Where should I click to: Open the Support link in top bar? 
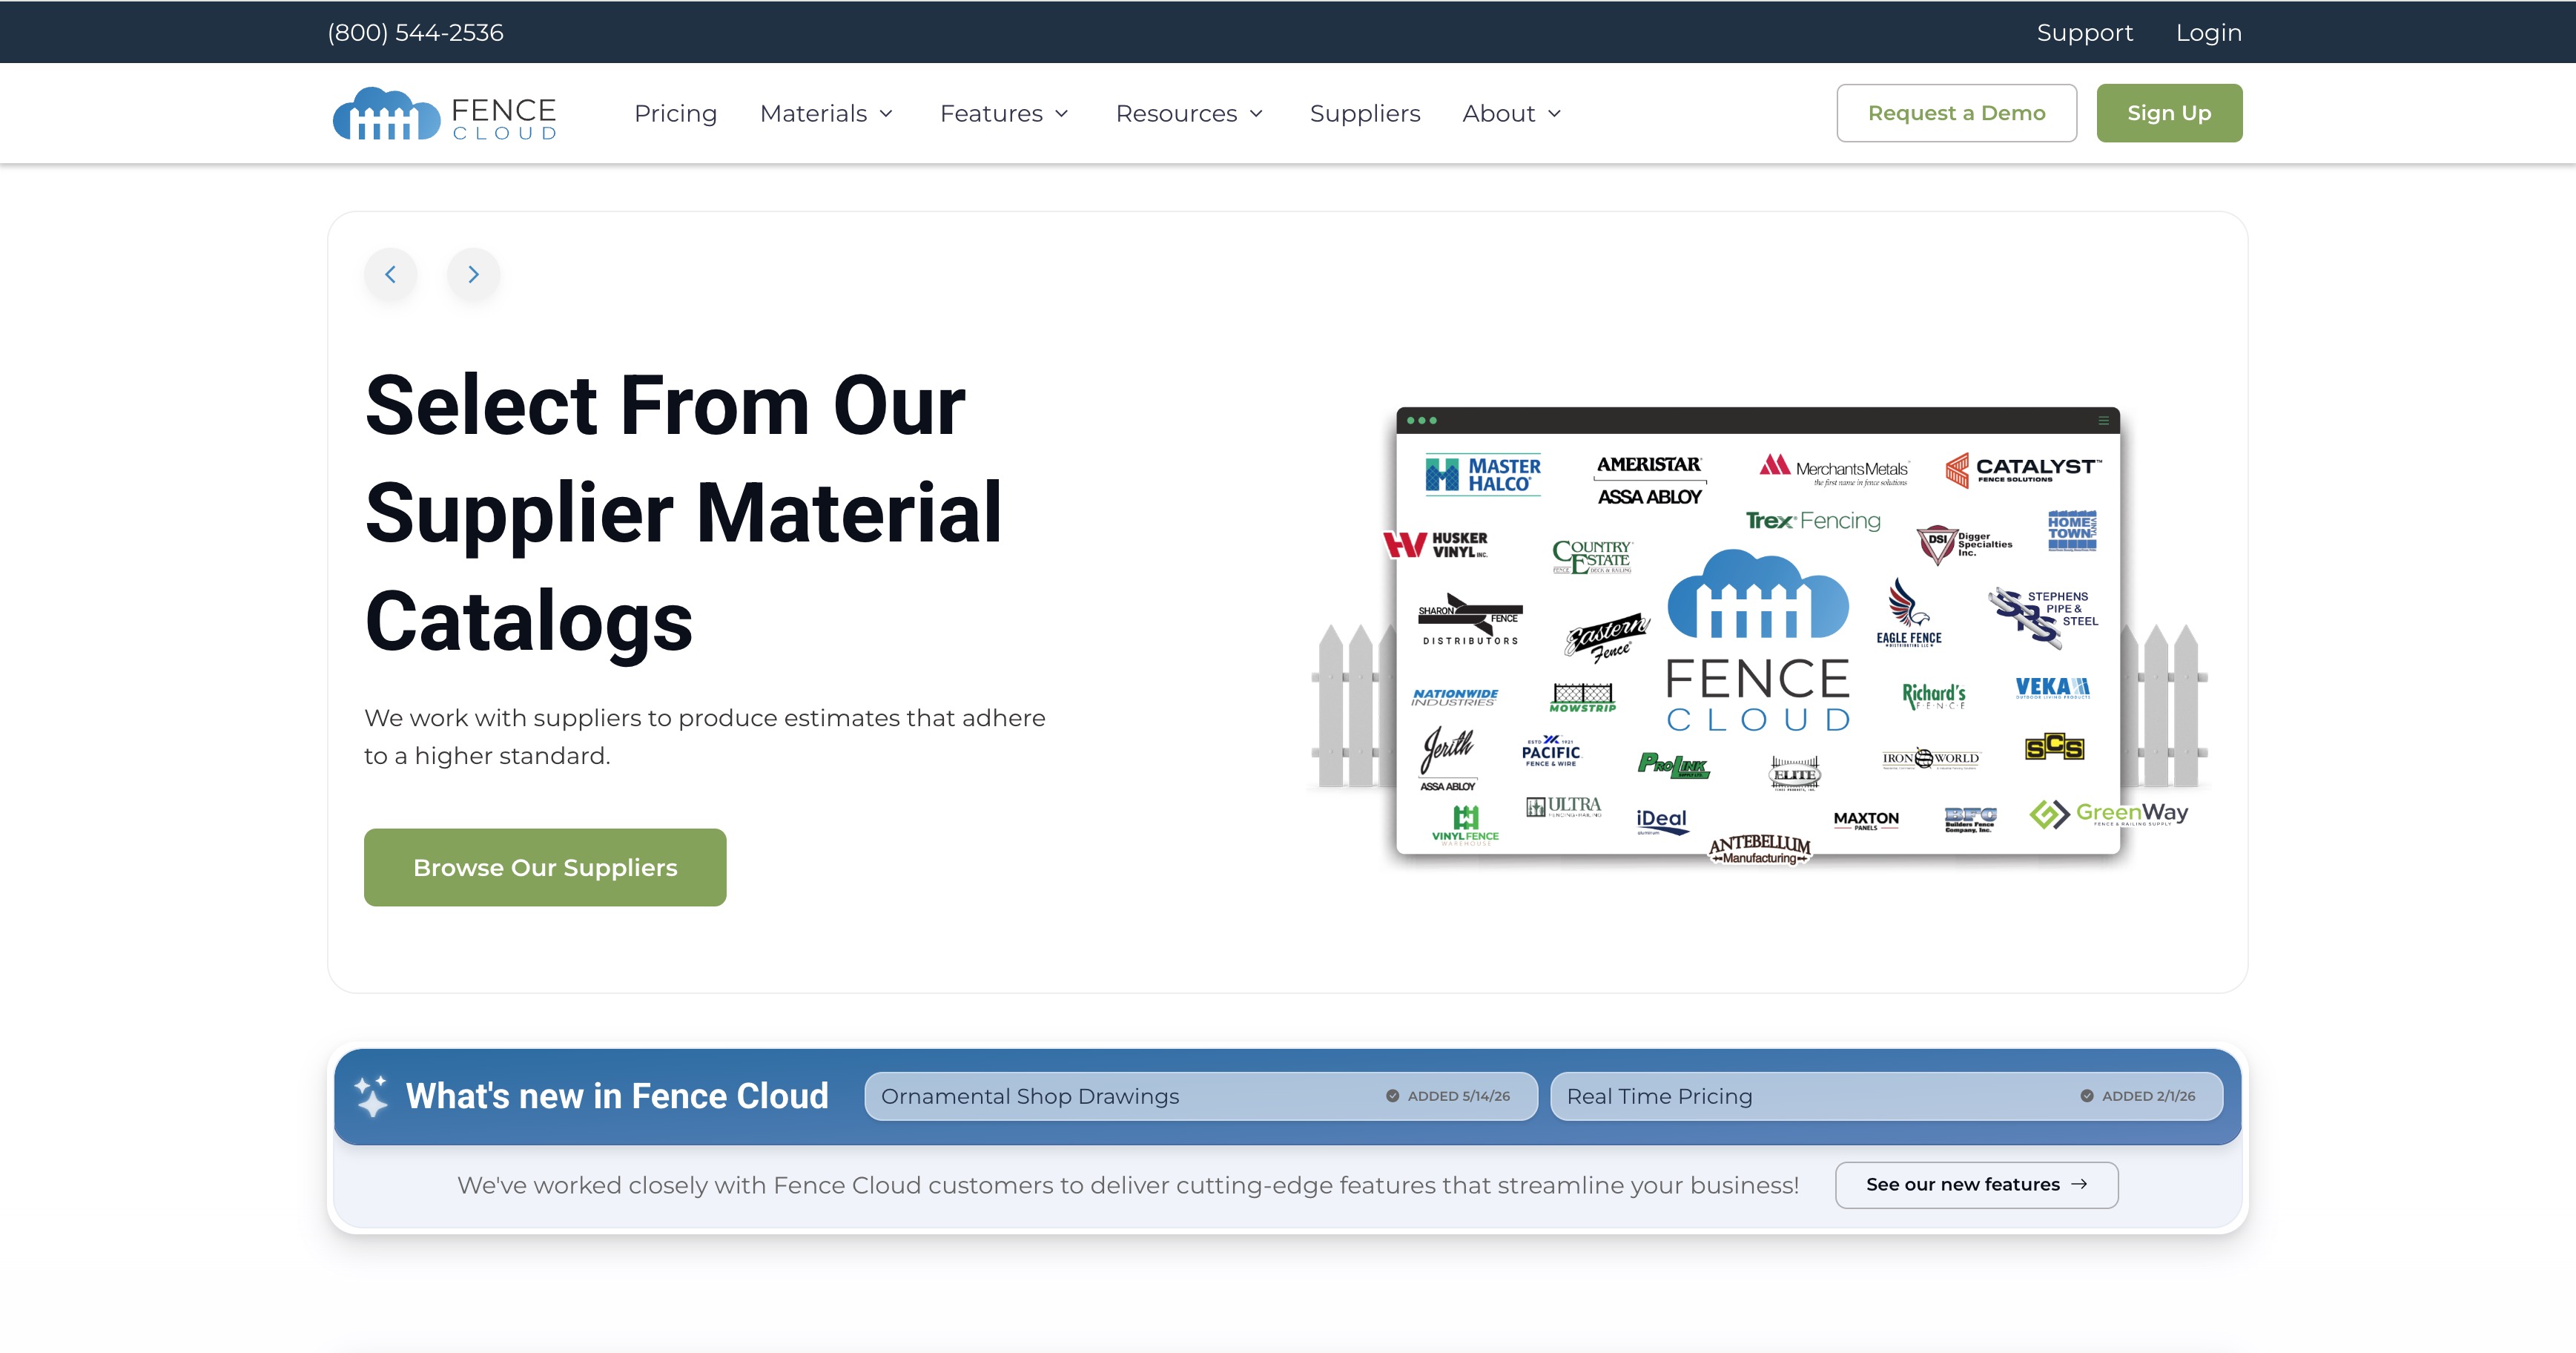(x=2085, y=33)
